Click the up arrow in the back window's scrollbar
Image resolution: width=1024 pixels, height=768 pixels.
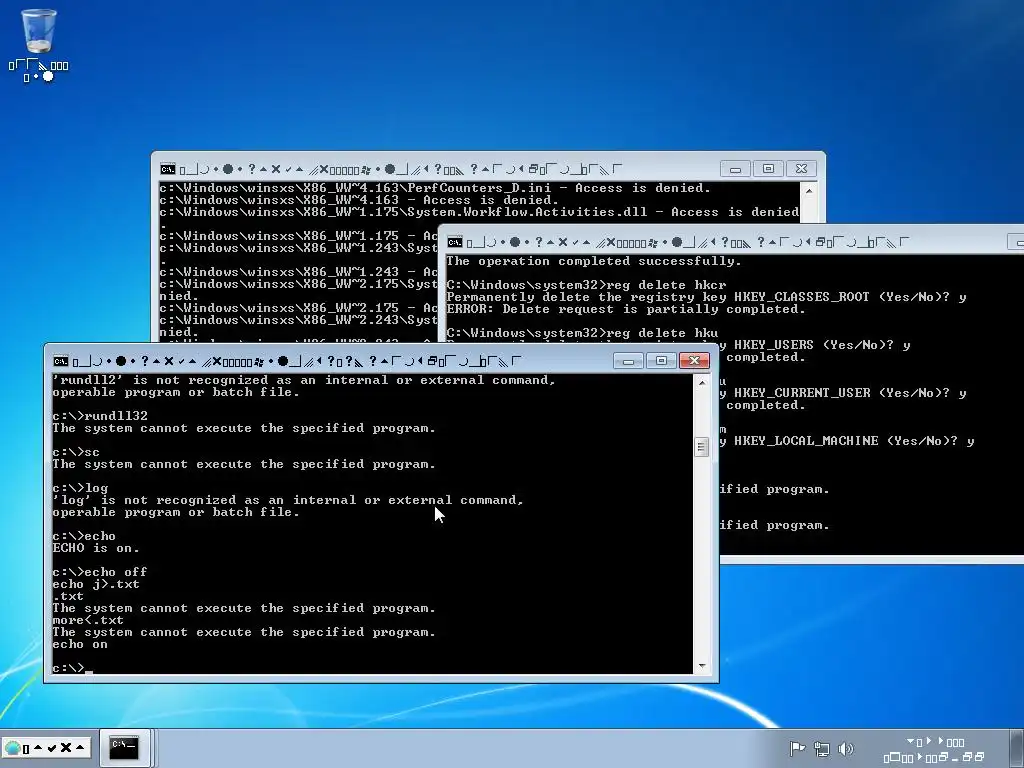pyautogui.click(x=808, y=191)
